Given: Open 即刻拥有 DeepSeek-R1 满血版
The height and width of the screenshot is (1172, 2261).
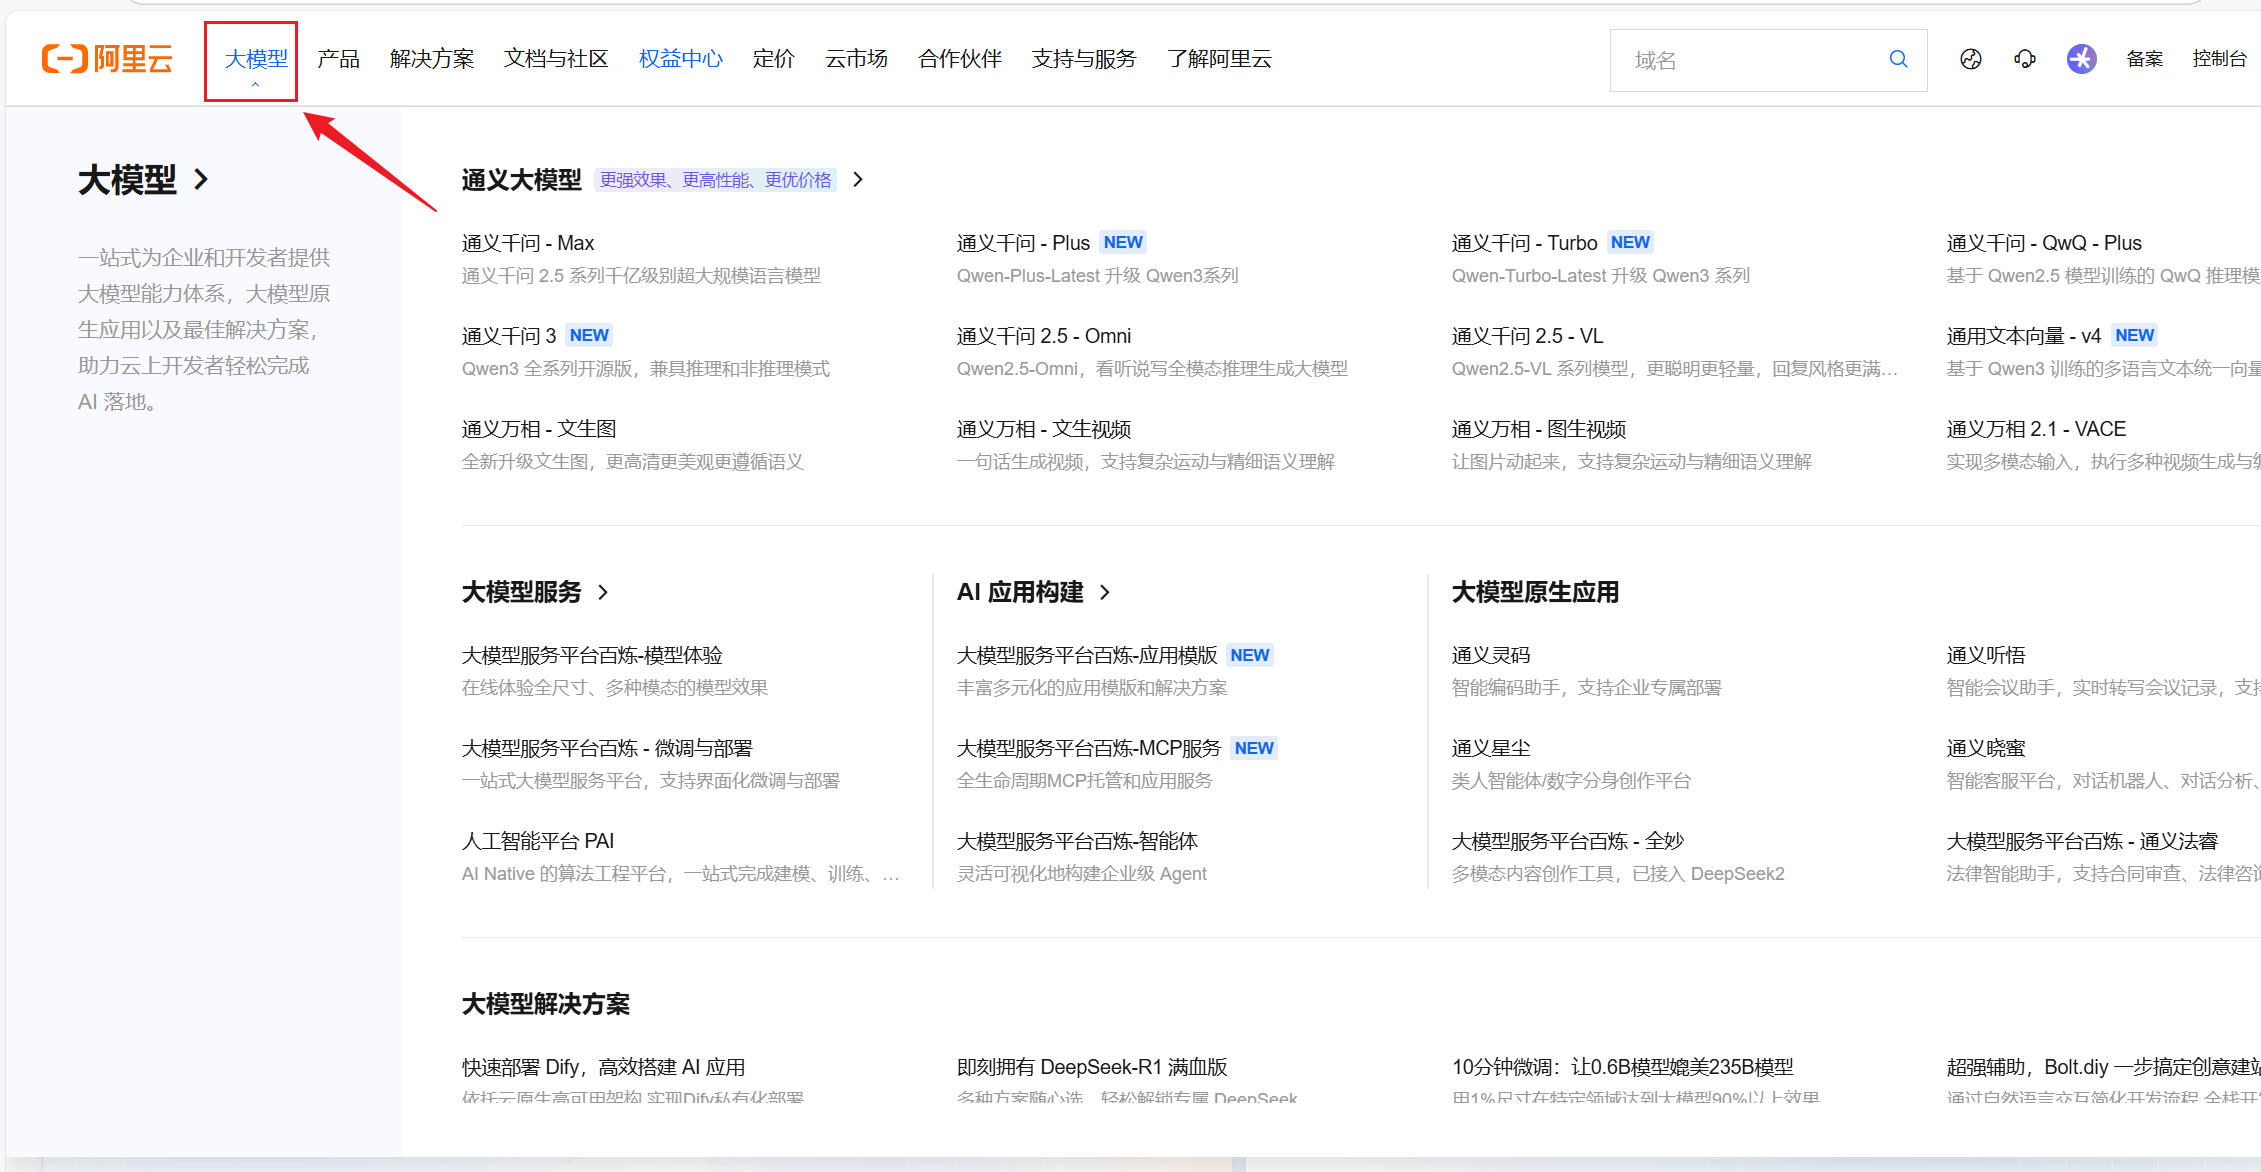Looking at the screenshot, I should click(1092, 1067).
